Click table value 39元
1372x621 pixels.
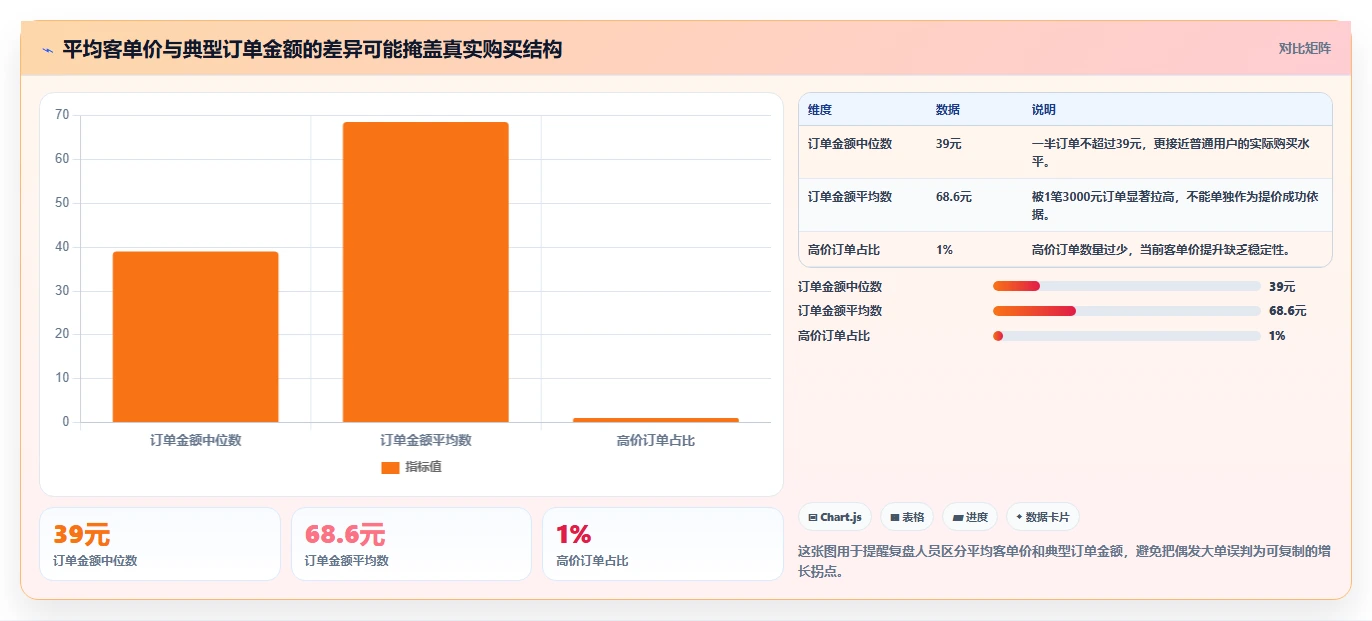pos(949,144)
